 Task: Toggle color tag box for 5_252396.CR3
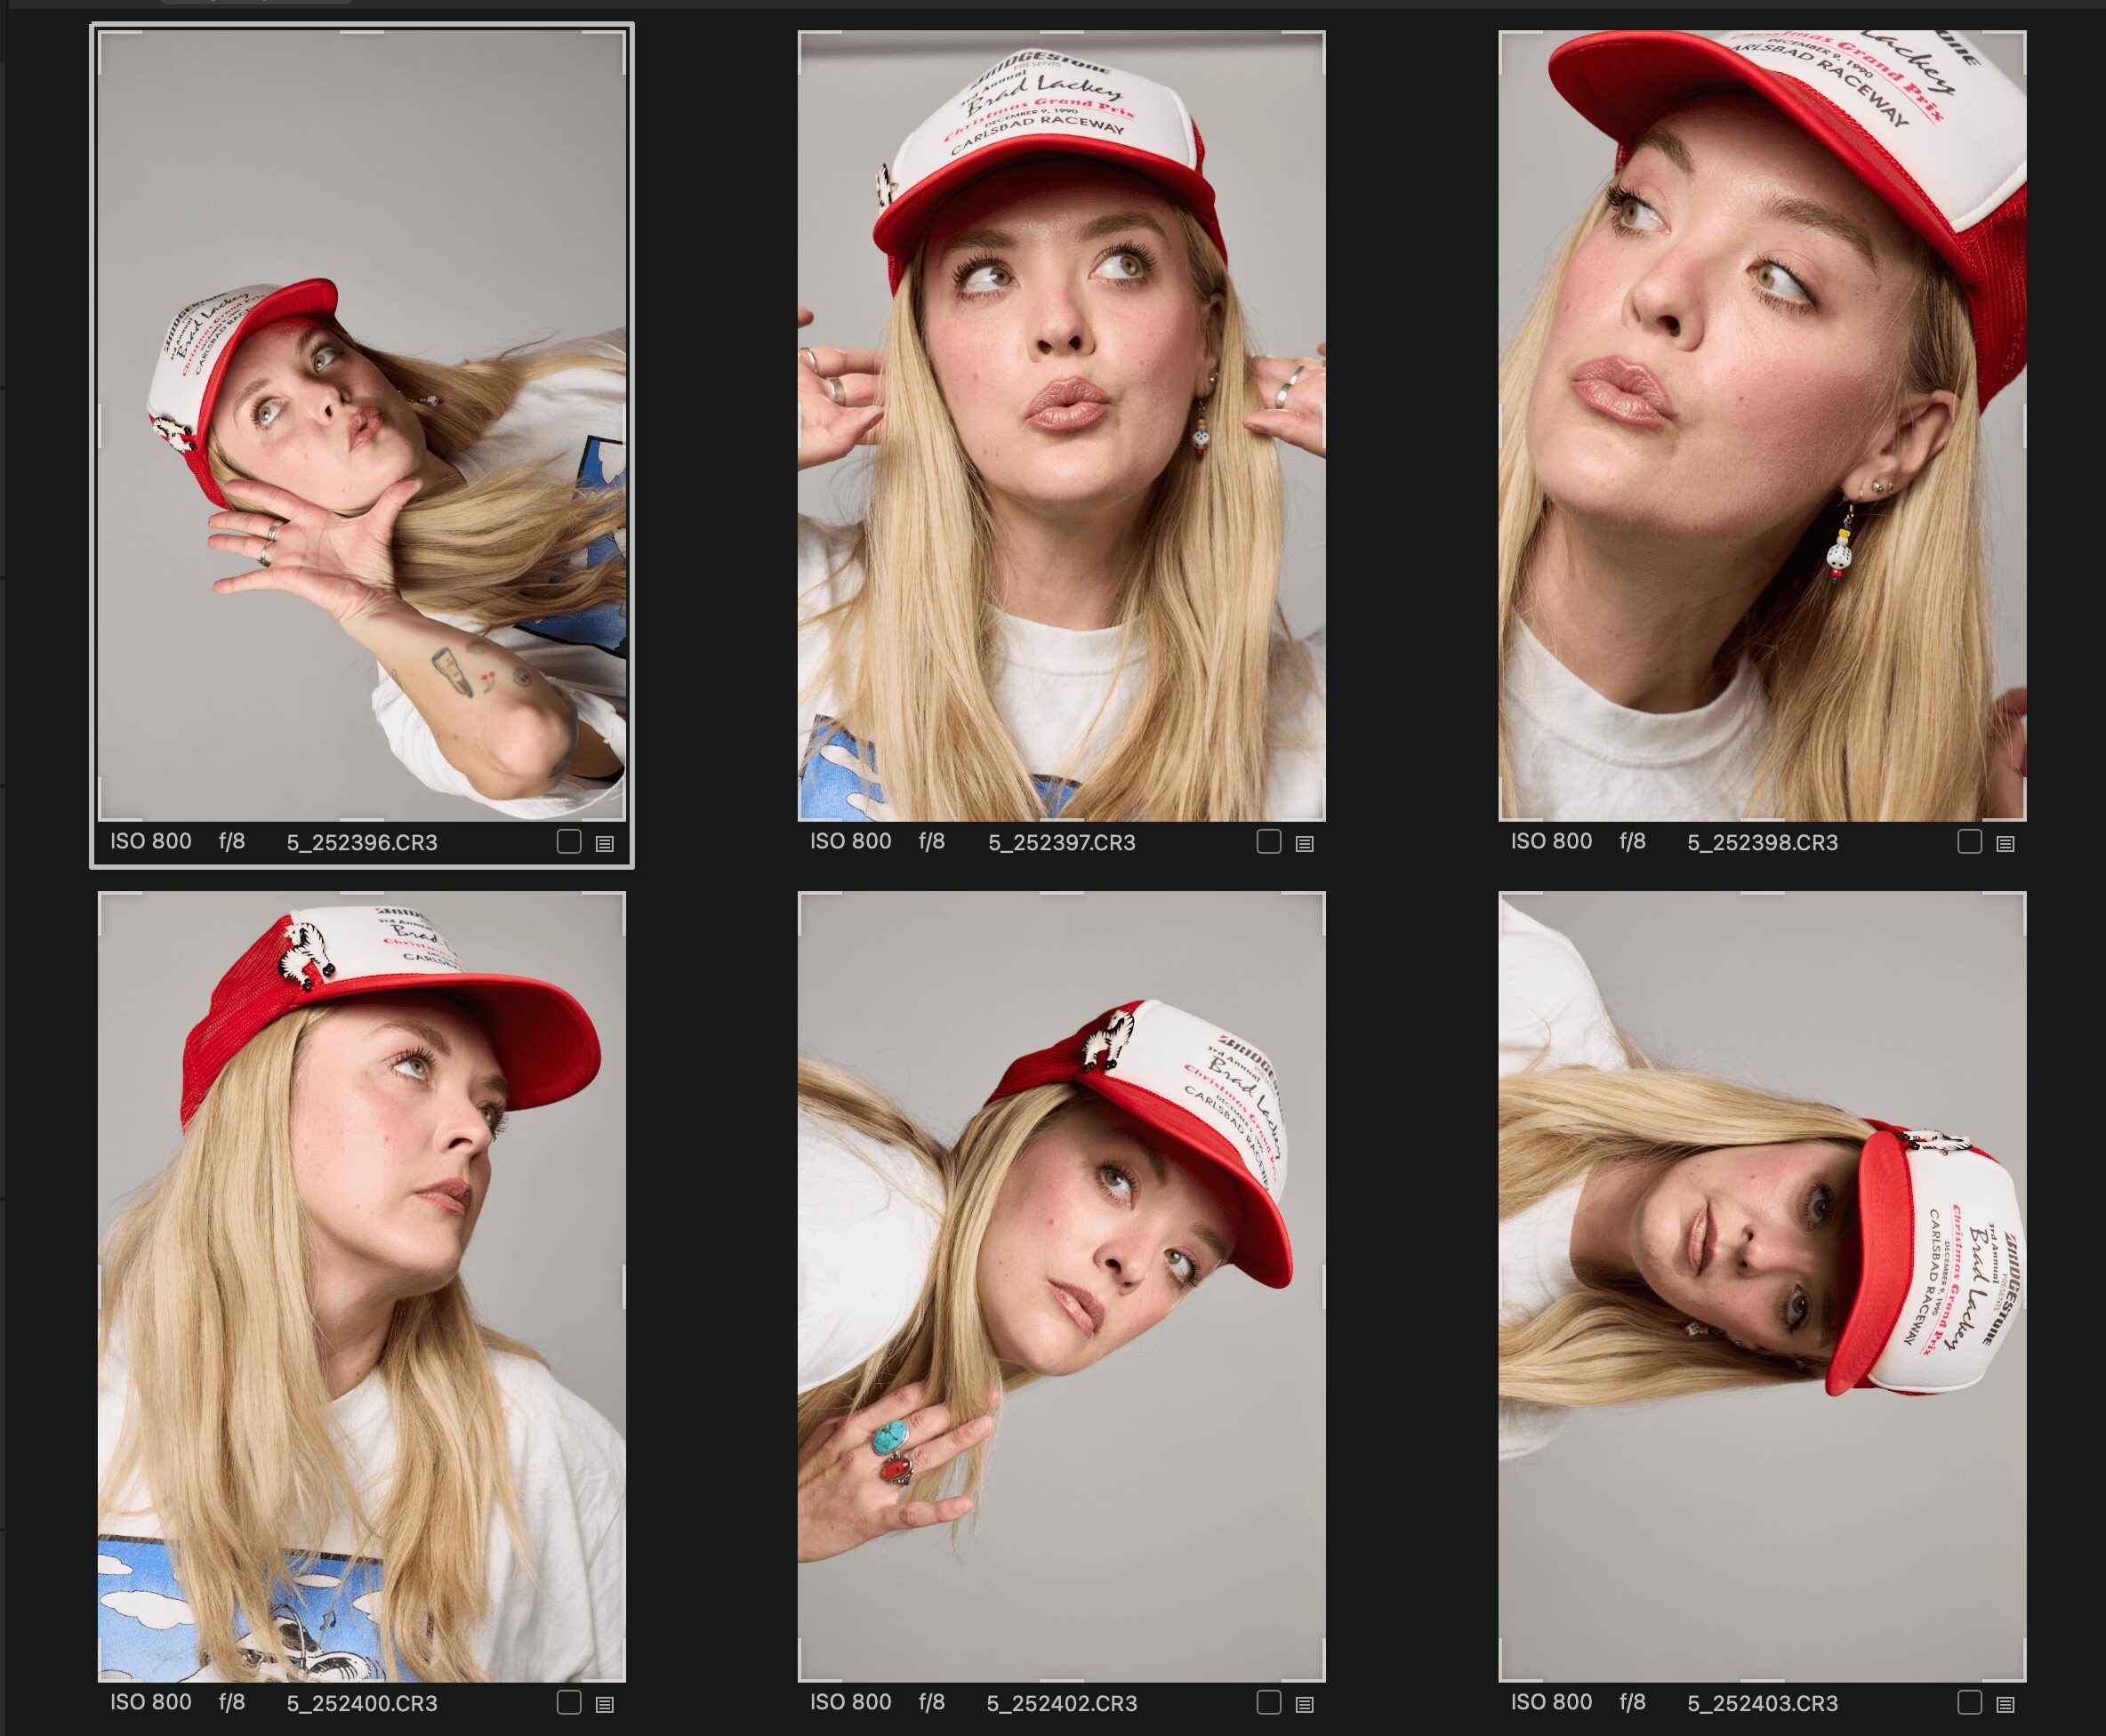click(x=569, y=842)
